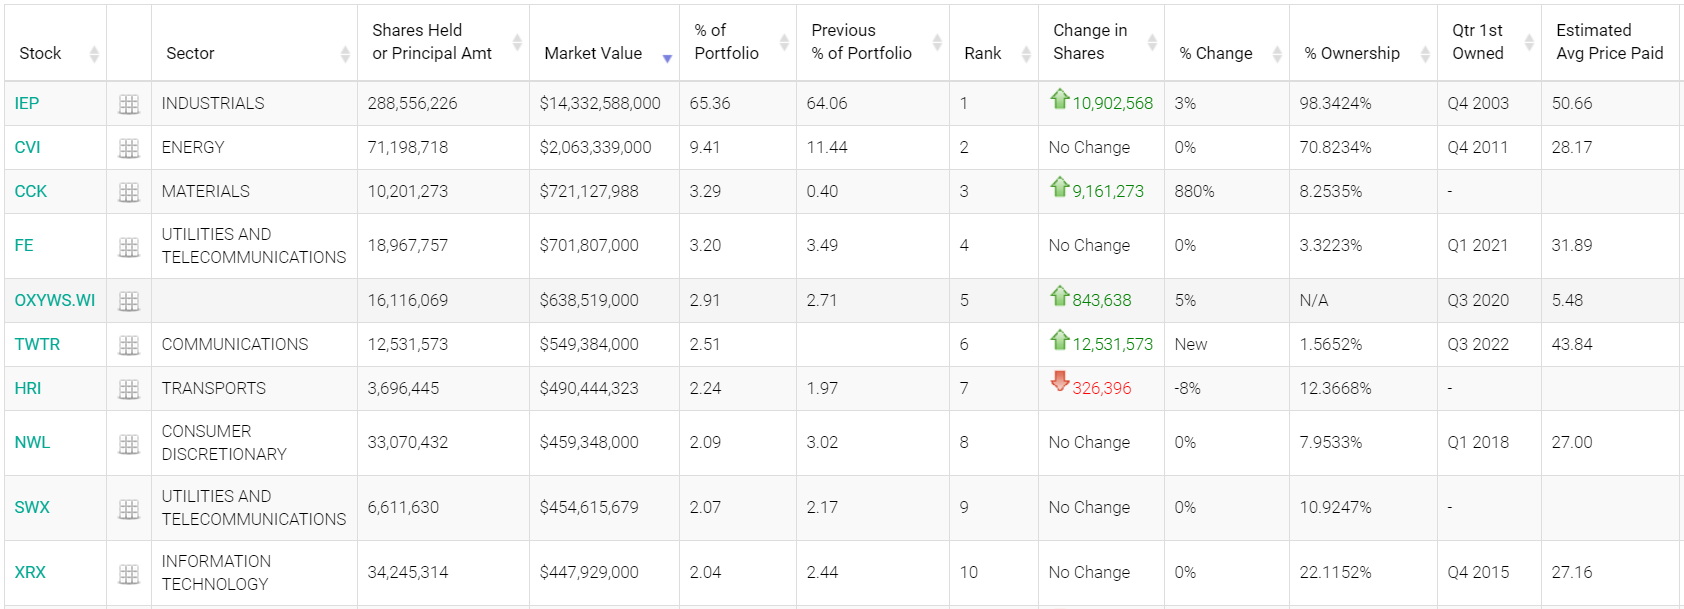1684x609 pixels.
Task: Sort by Rank column arrows
Action: click(x=1026, y=54)
